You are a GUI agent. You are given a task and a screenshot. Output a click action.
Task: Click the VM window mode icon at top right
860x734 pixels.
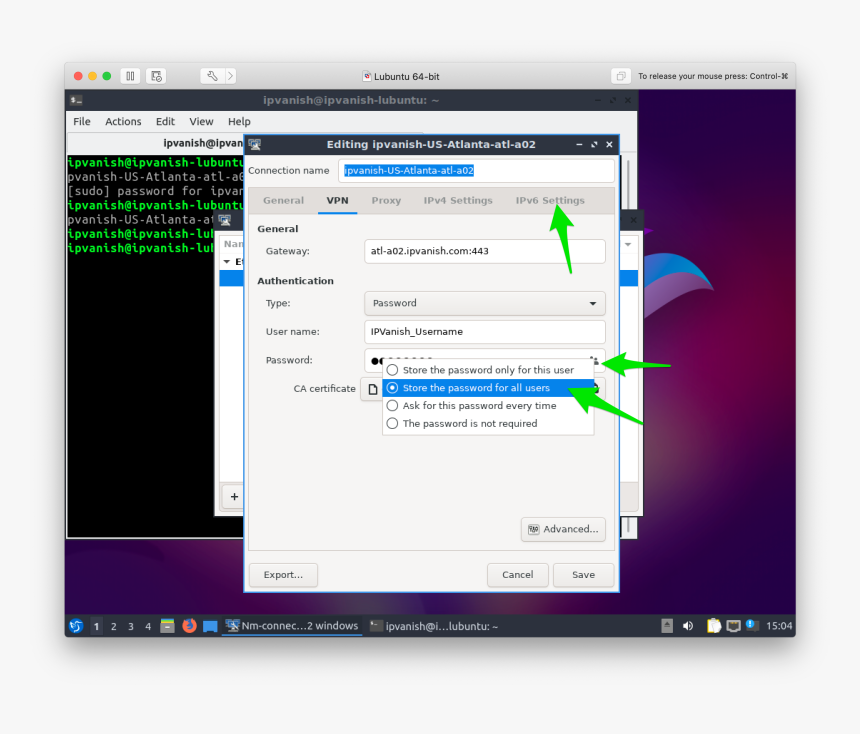click(x=621, y=76)
